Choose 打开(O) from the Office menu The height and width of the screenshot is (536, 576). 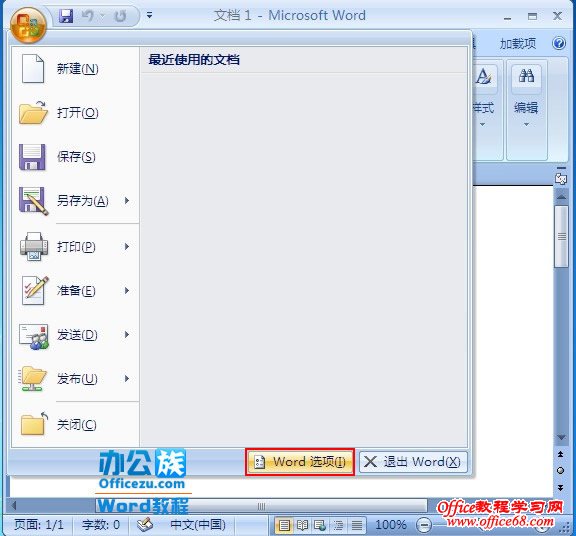pyautogui.click(x=75, y=112)
